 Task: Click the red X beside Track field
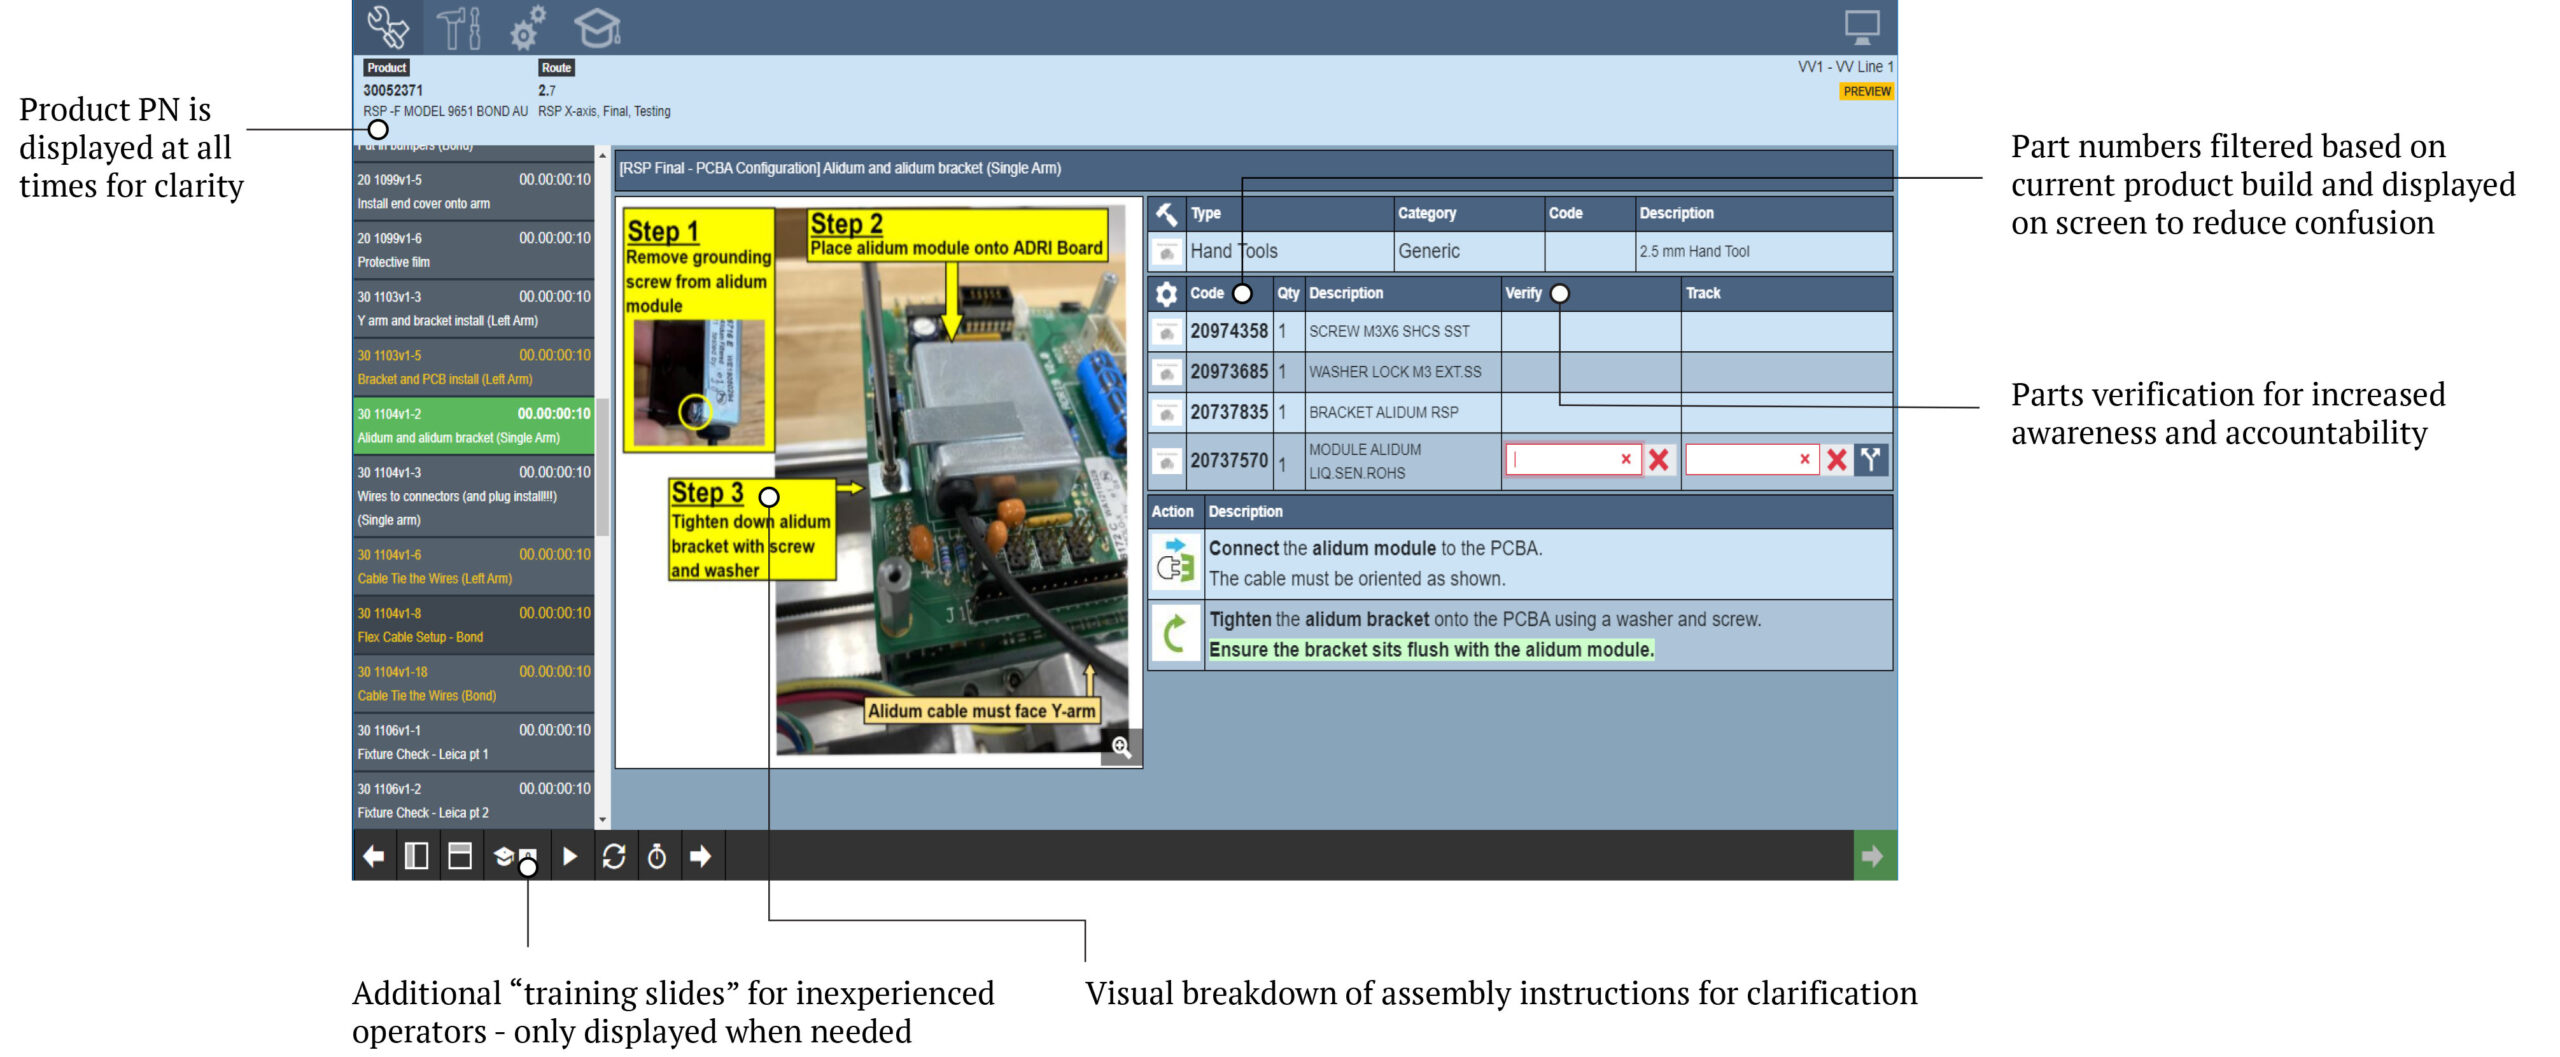1837,460
